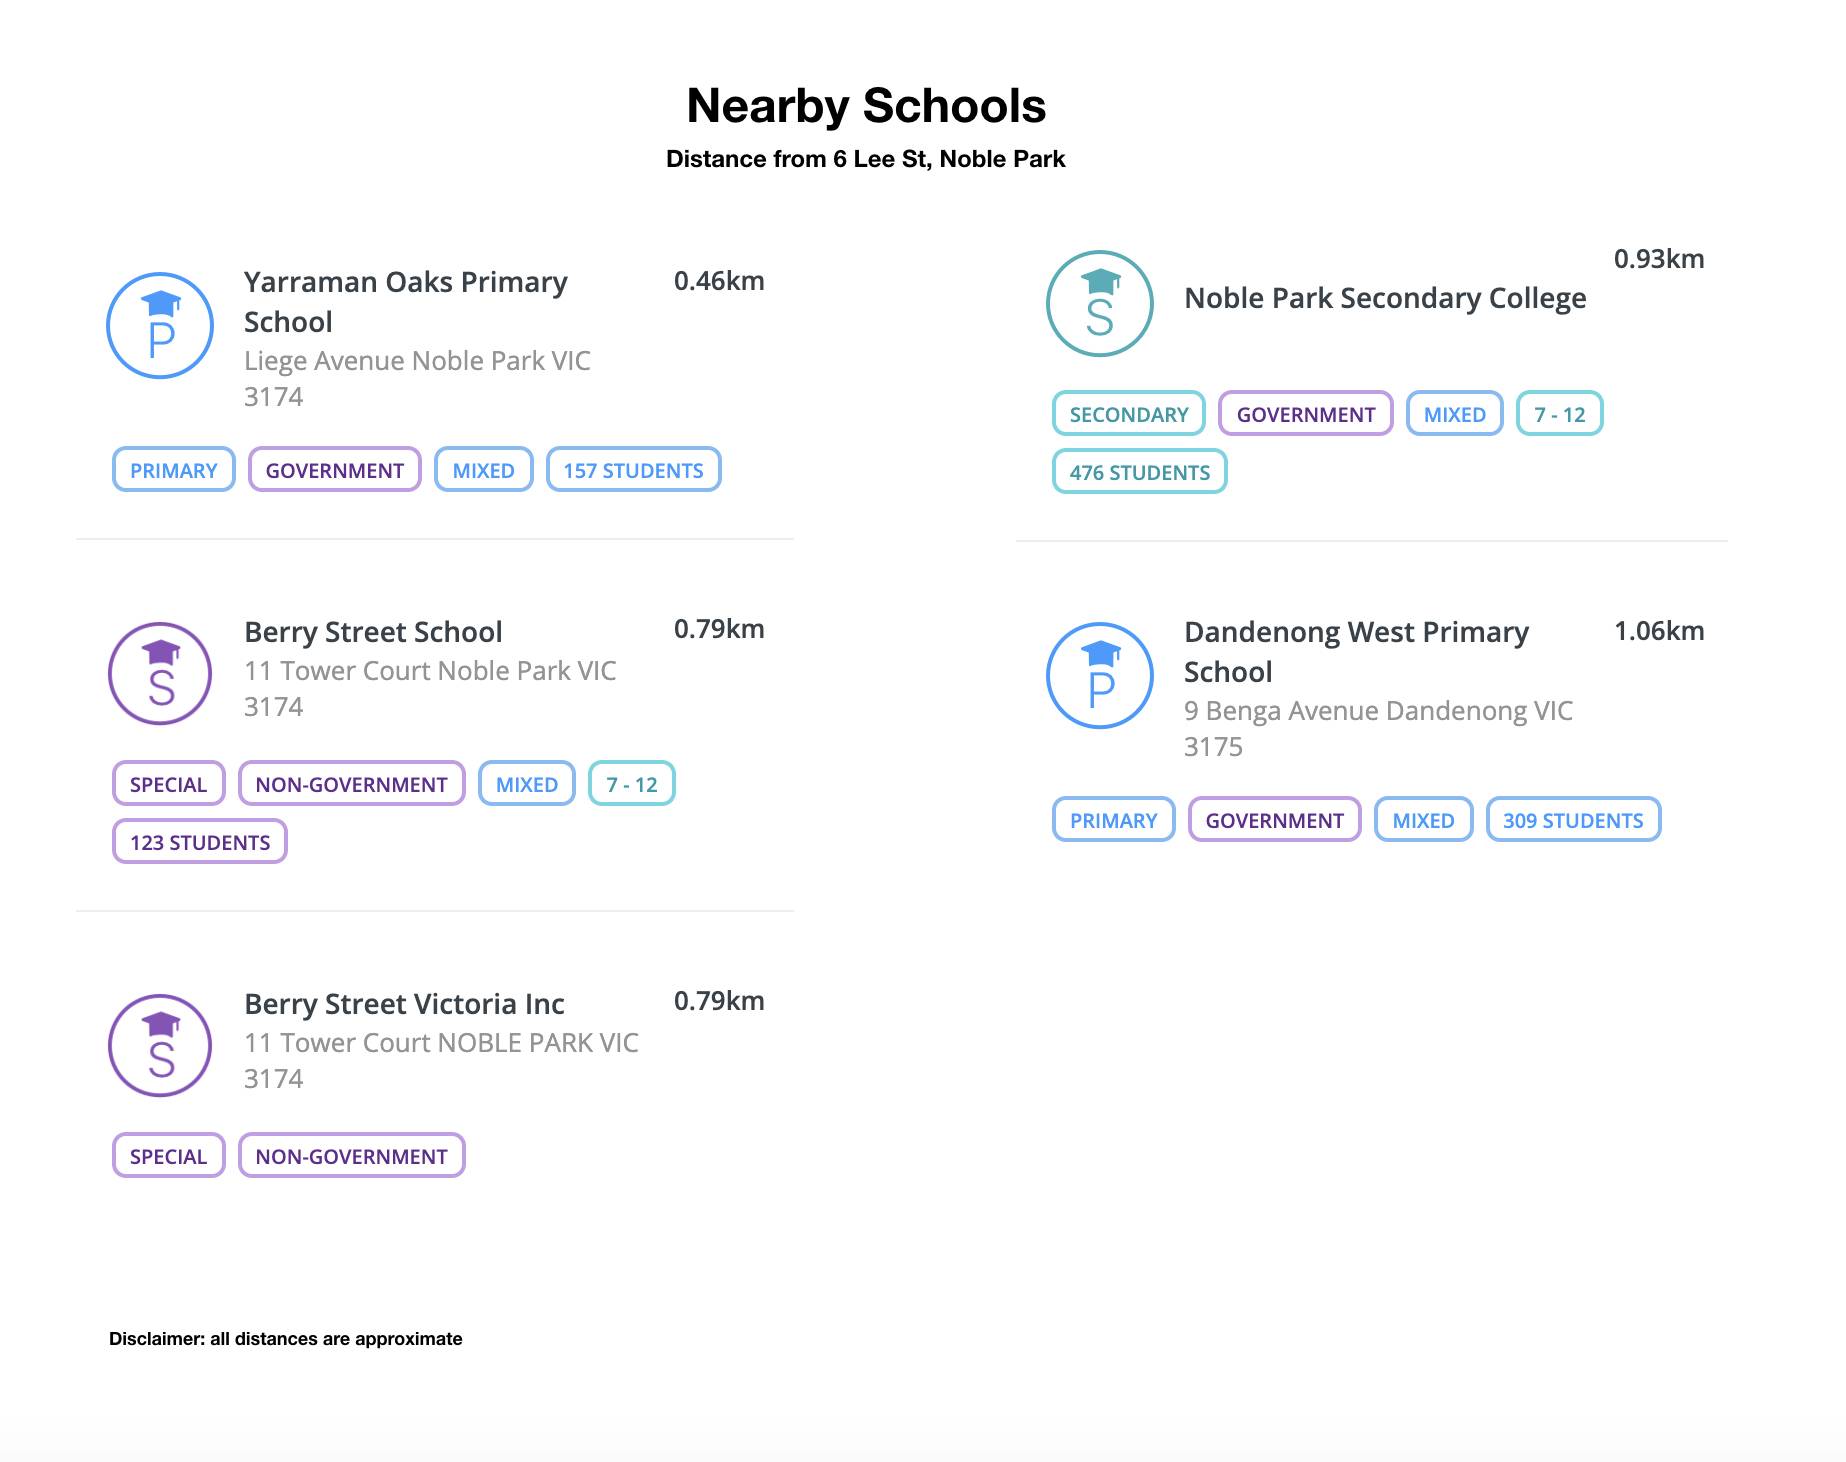1846x1462 pixels.
Task: Click NON-GOVERNMENT tag under Berry Street Victoria Inc
Action: (351, 1156)
